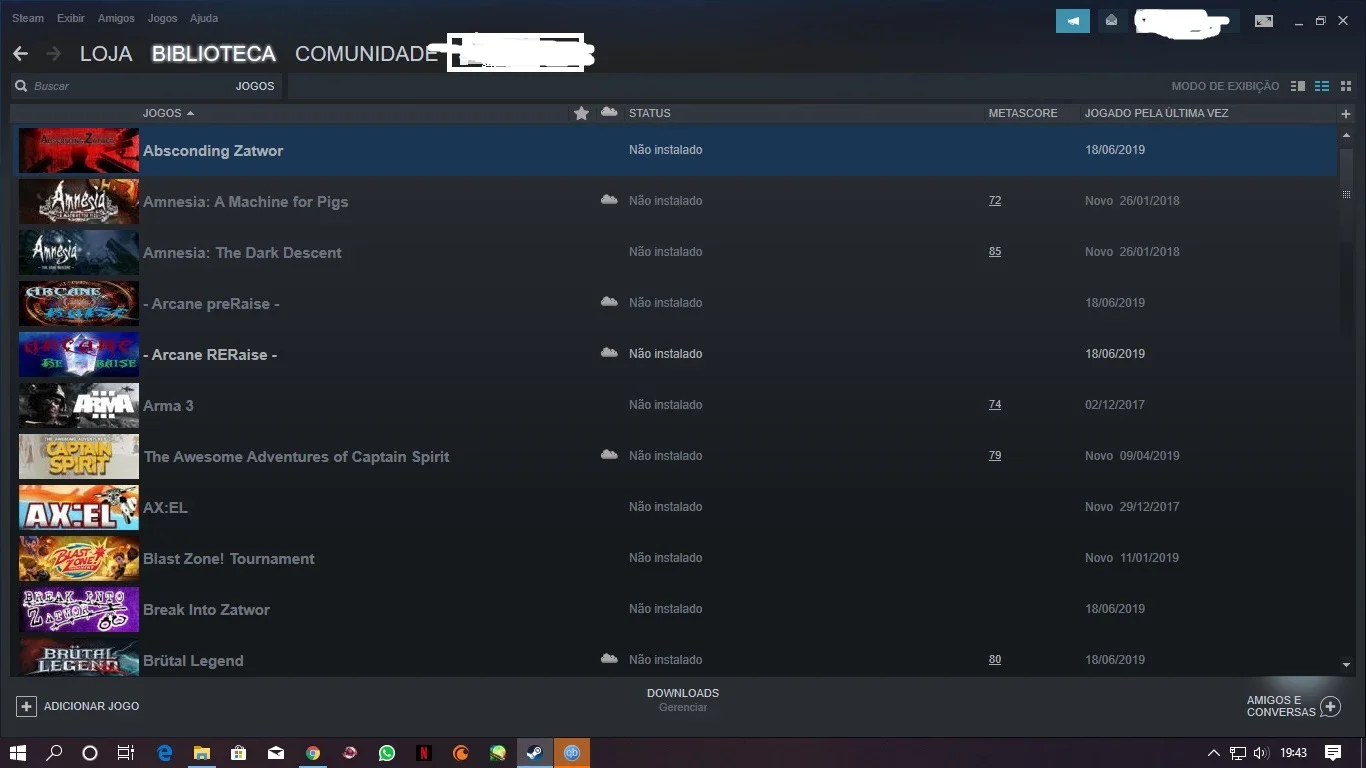Screen dimensions: 1366x768
Task: Sort by cloud sync column header
Action: pyautogui.click(x=609, y=112)
